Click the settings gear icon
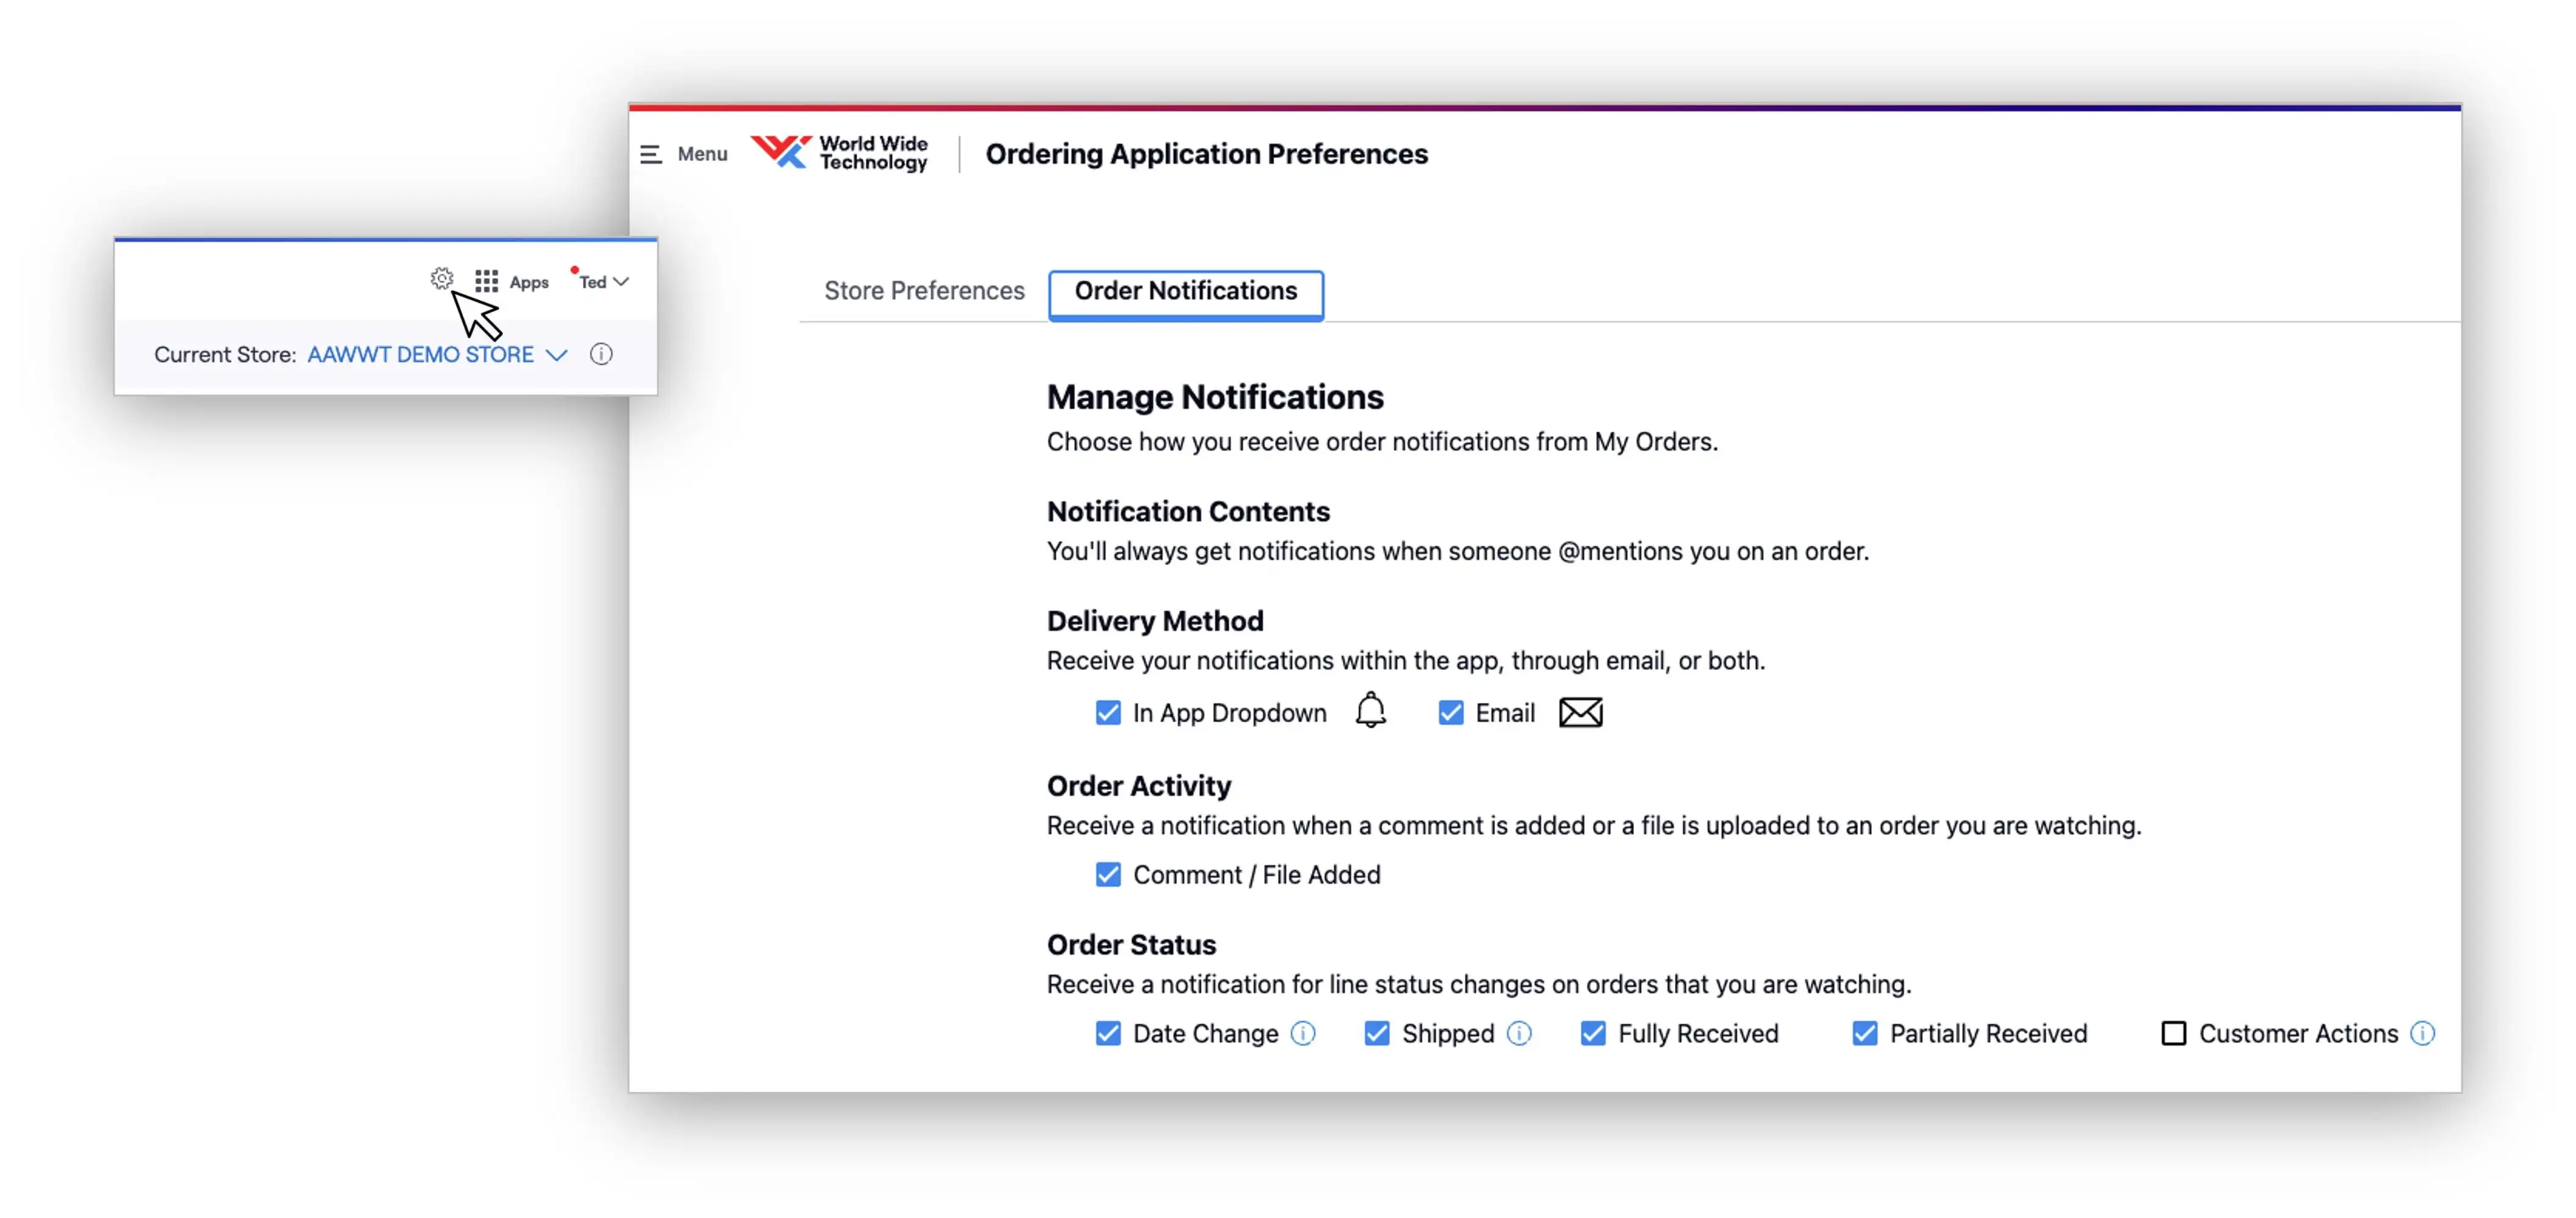 441,279
